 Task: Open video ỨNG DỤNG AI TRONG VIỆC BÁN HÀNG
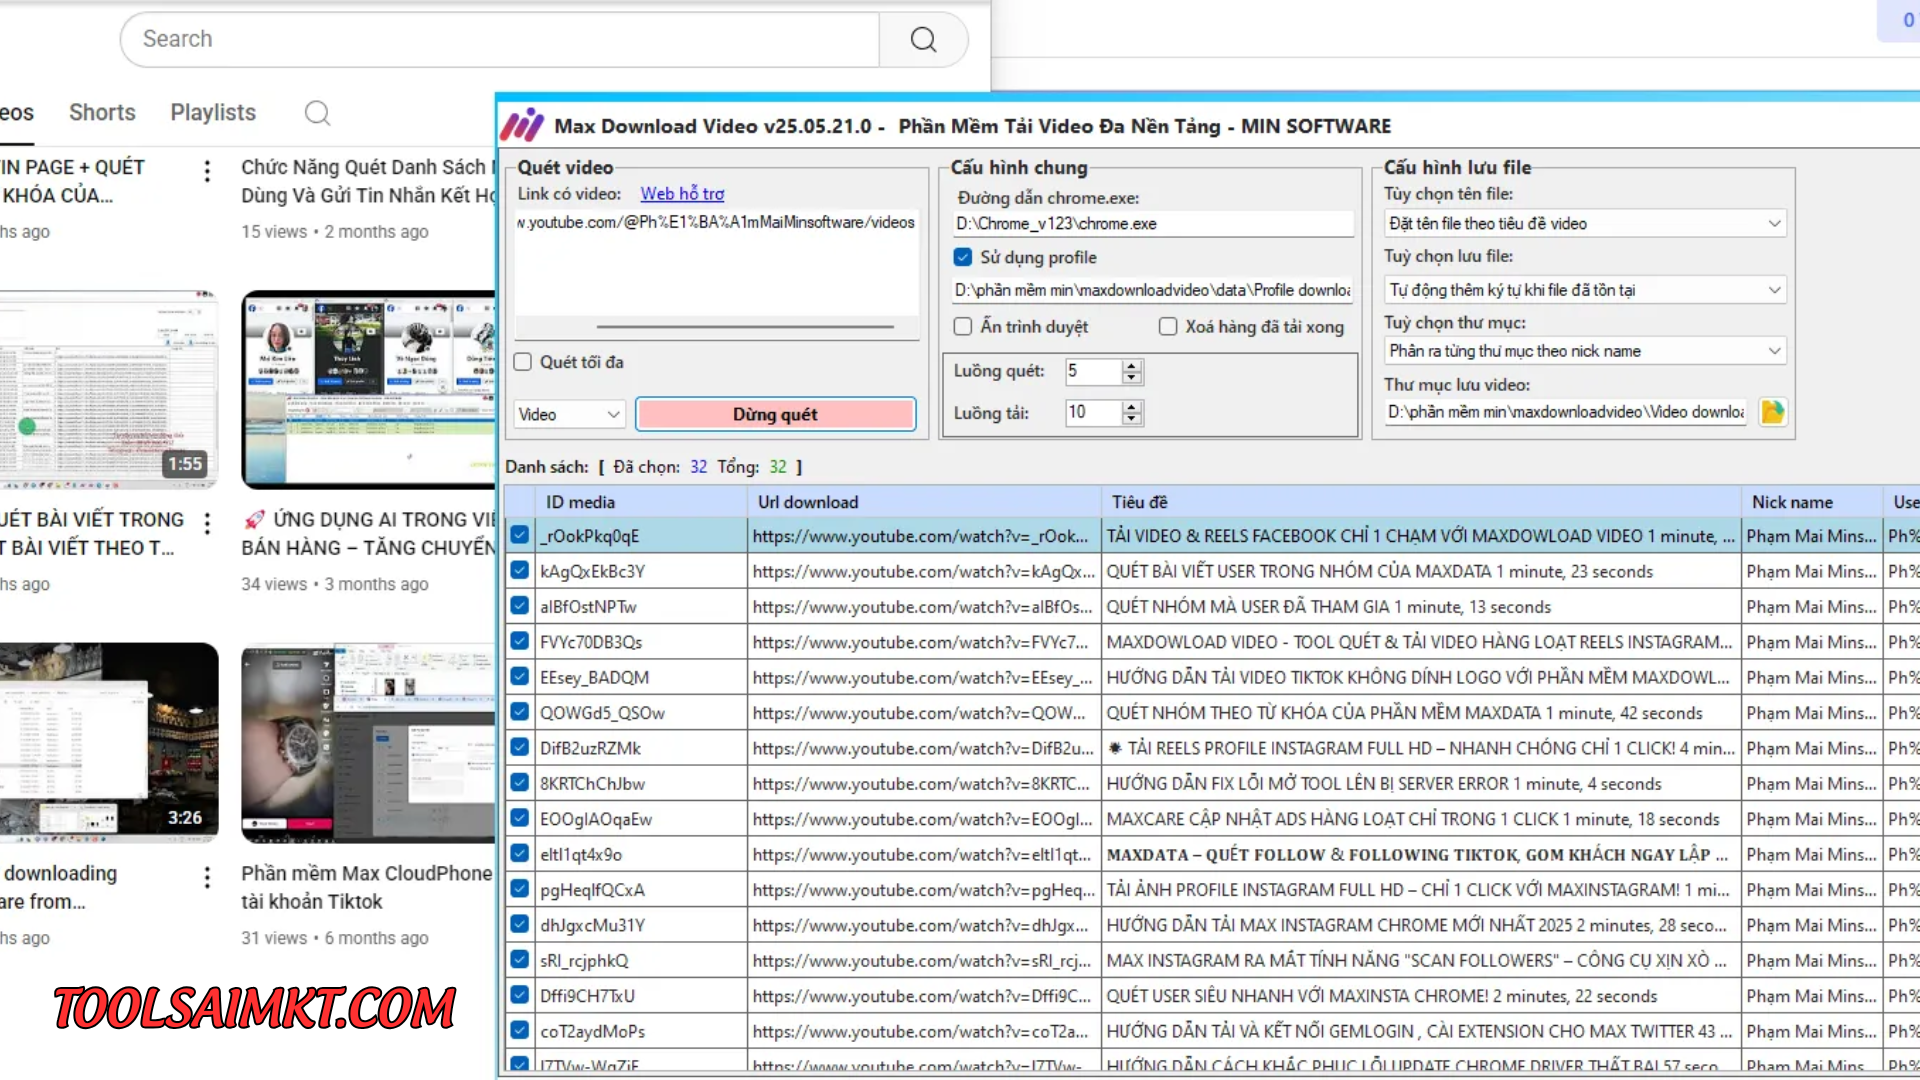pyautogui.click(x=368, y=534)
